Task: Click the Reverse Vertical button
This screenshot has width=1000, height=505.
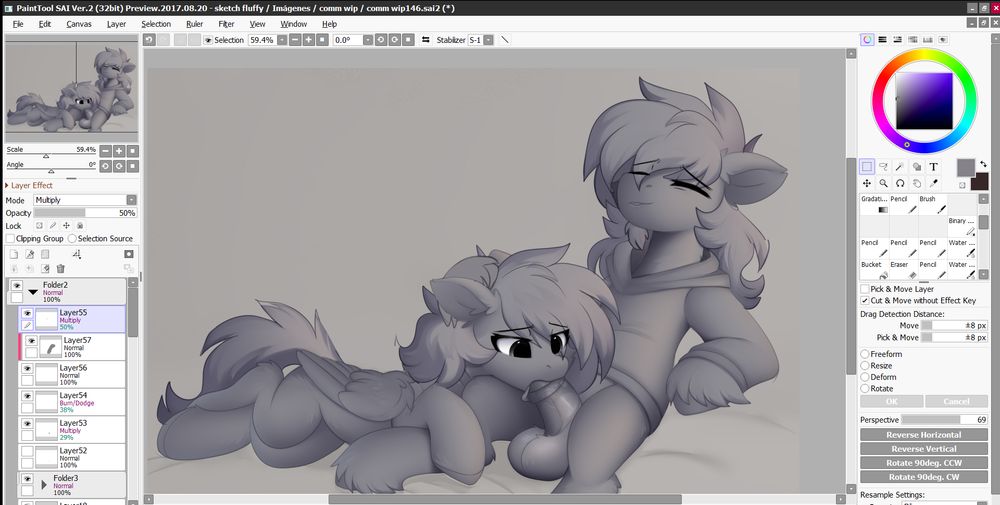Action: click(923, 449)
